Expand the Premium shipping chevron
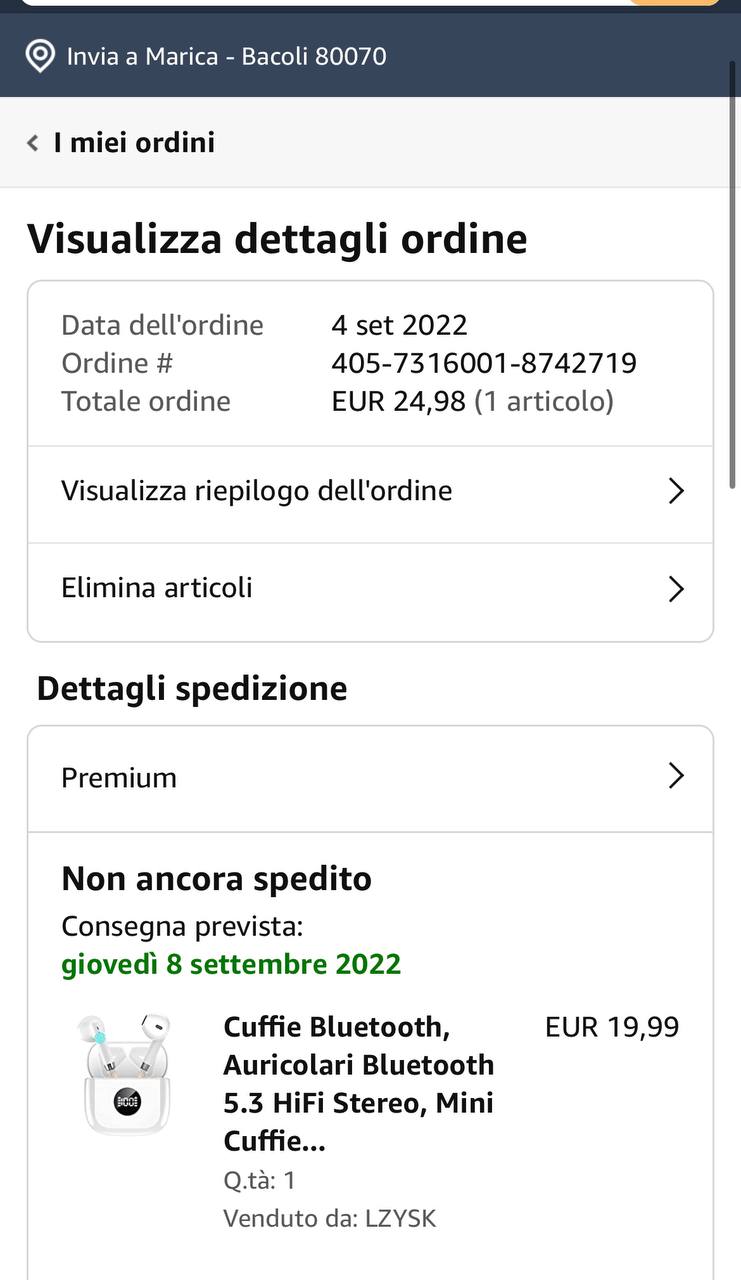Viewport: 741px width, 1280px height. point(676,776)
